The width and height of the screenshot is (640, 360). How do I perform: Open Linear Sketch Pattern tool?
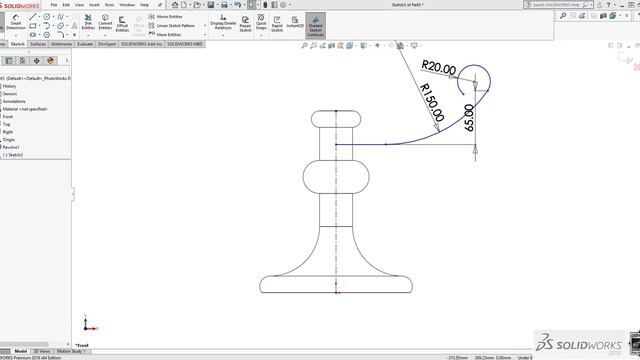(171, 26)
